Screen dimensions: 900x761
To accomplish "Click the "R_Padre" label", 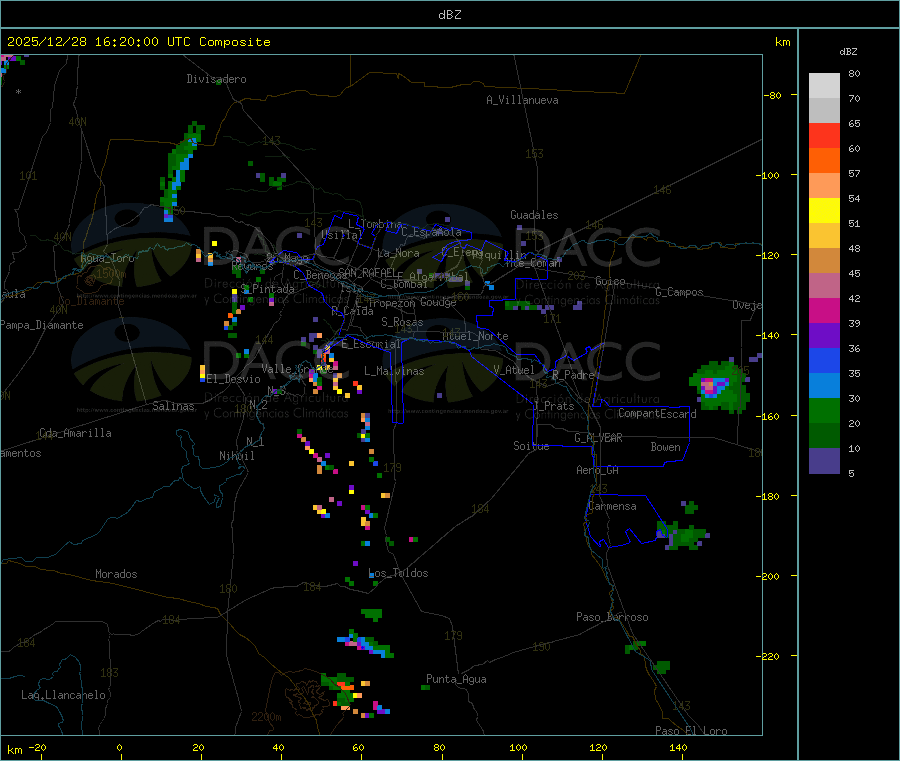I will pyautogui.click(x=573, y=375).
